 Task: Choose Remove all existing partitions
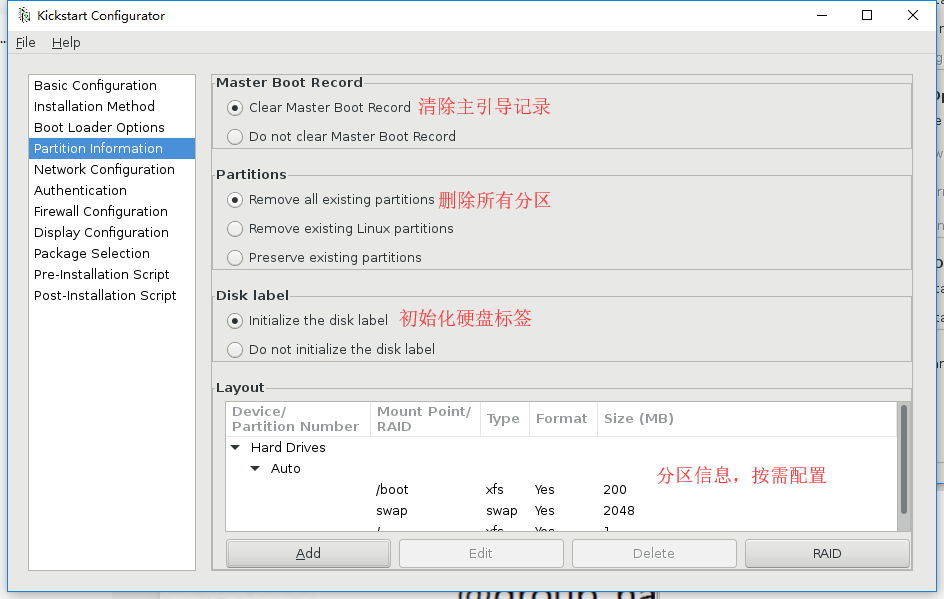(235, 200)
